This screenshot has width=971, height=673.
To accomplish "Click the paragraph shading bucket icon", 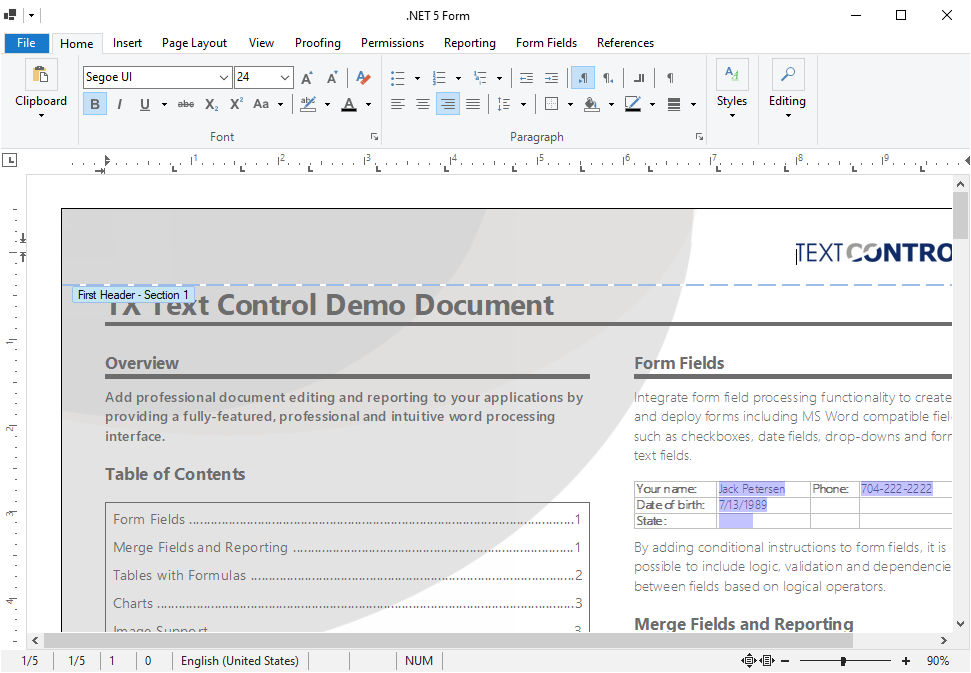I will (x=591, y=104).
